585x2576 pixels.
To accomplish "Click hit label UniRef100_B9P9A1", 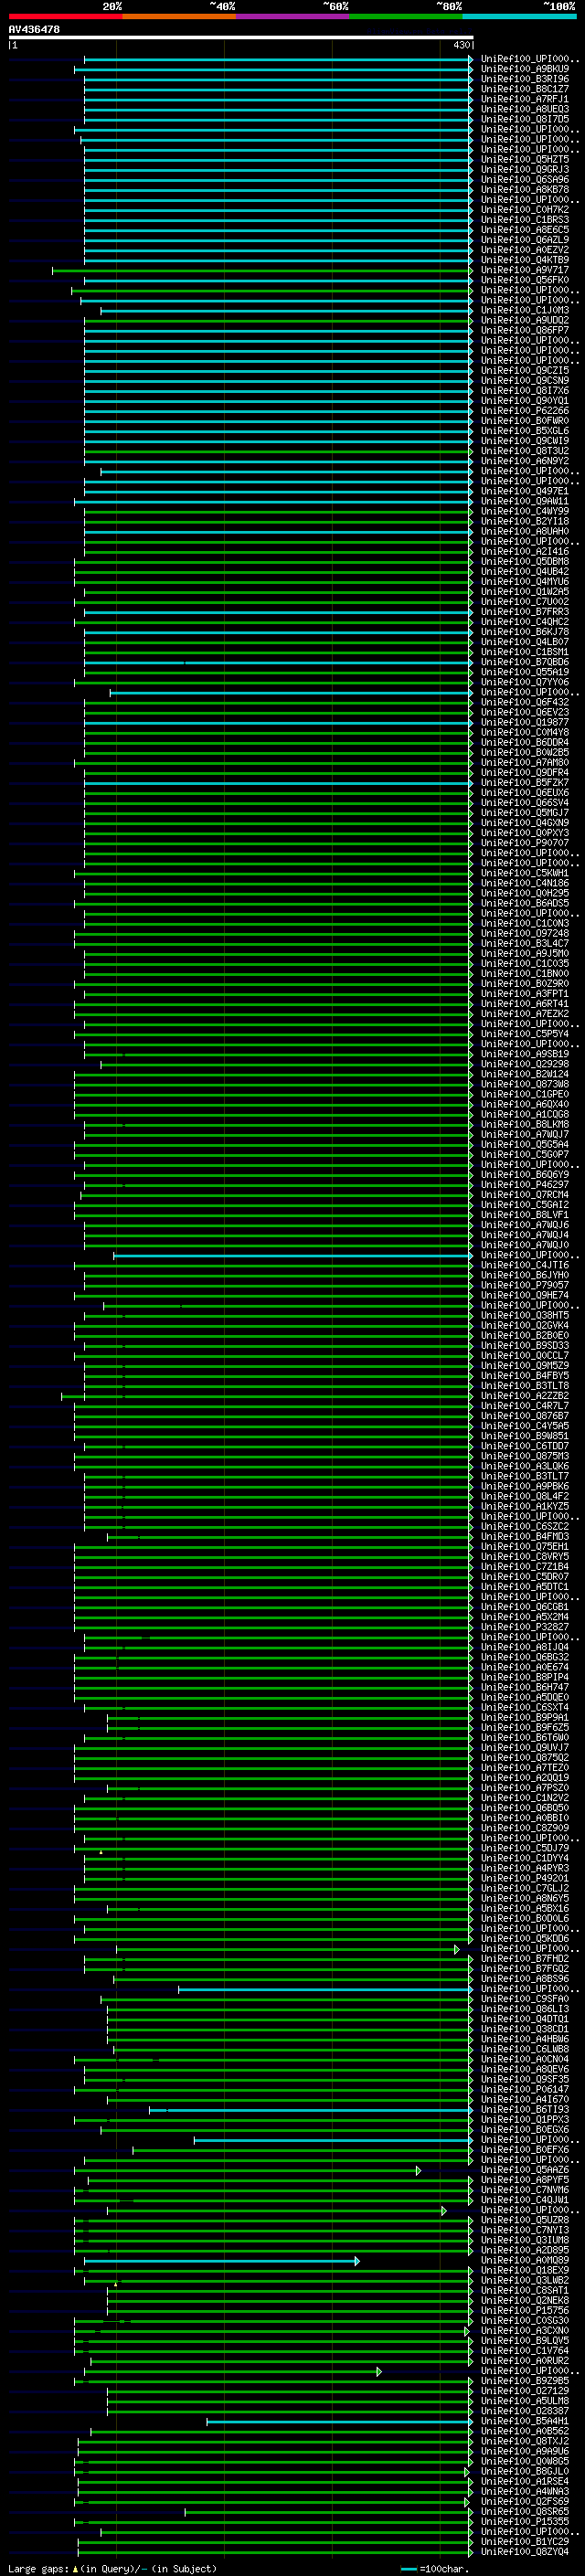I will coord(525,1718).
